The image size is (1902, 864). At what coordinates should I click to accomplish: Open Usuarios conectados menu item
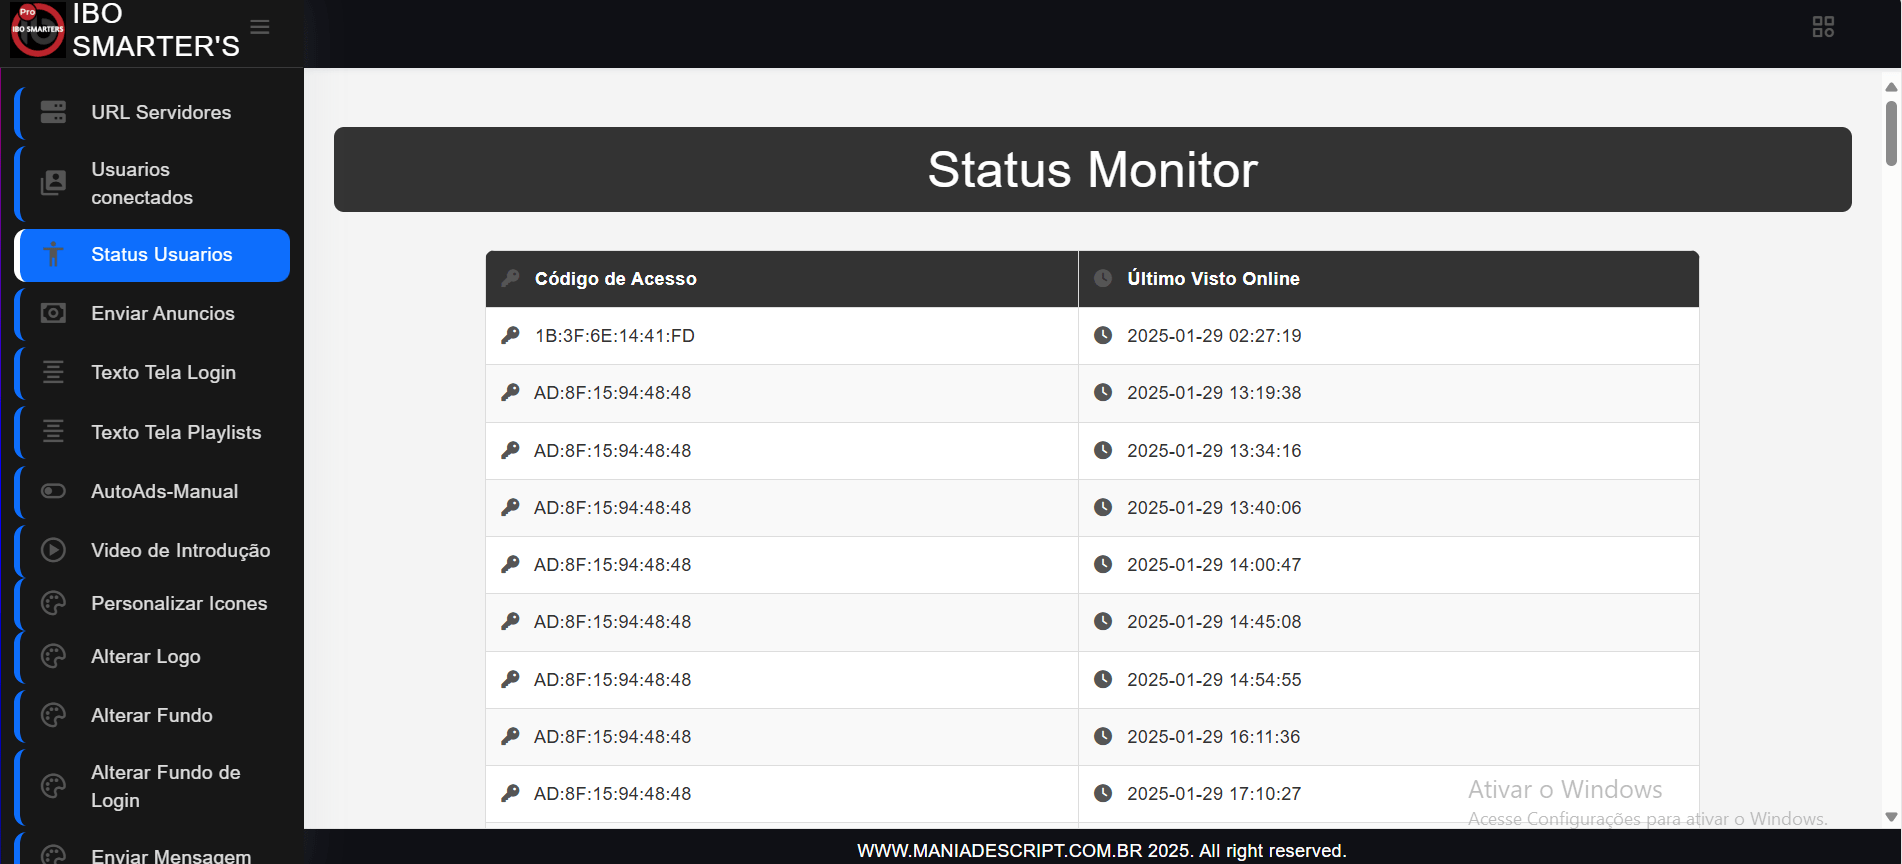click(141, 183)
